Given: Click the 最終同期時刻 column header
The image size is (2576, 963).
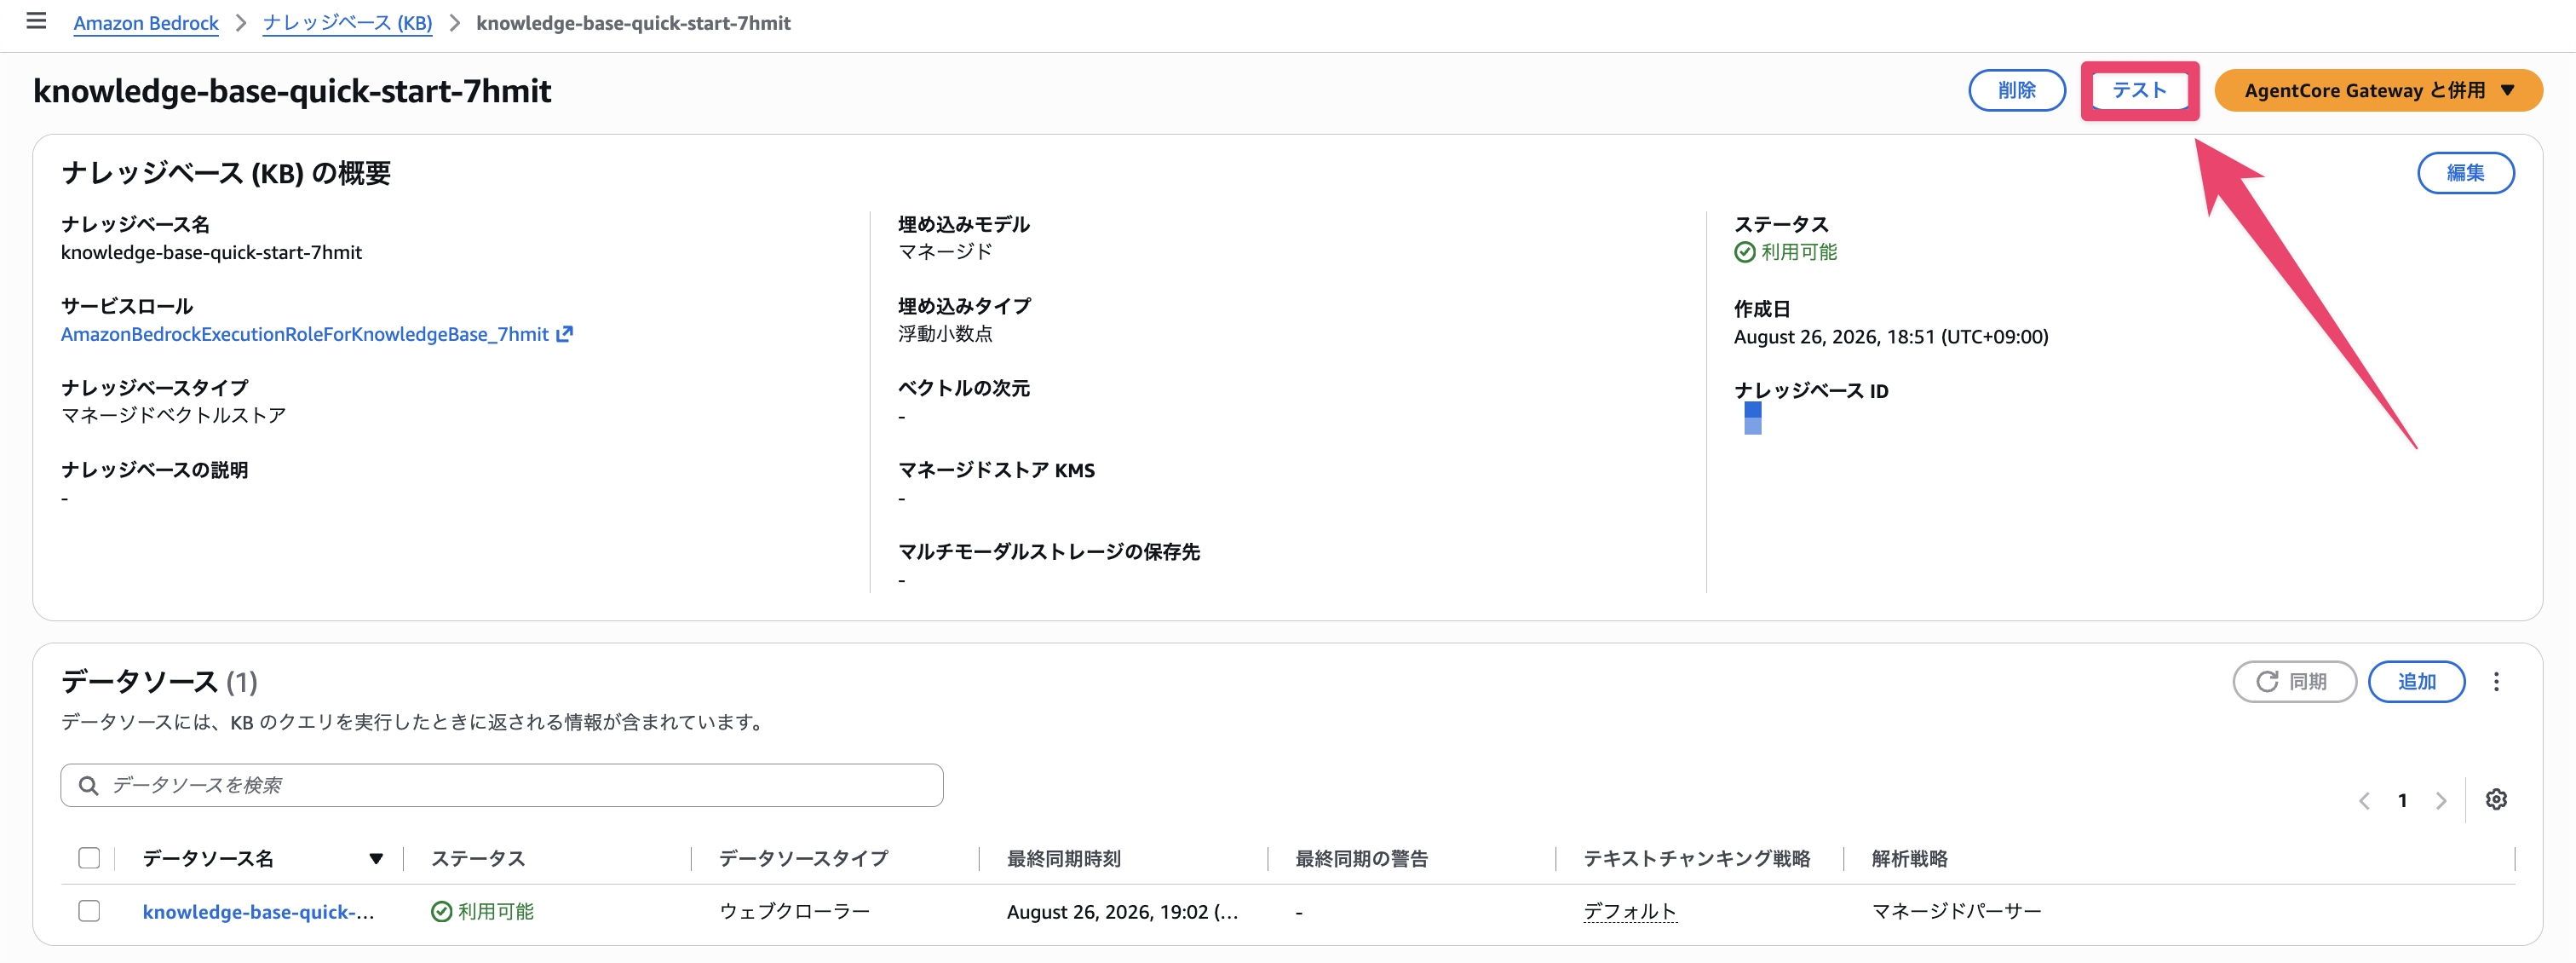Looking at the screenshot, I should [x=1064, y=859].
